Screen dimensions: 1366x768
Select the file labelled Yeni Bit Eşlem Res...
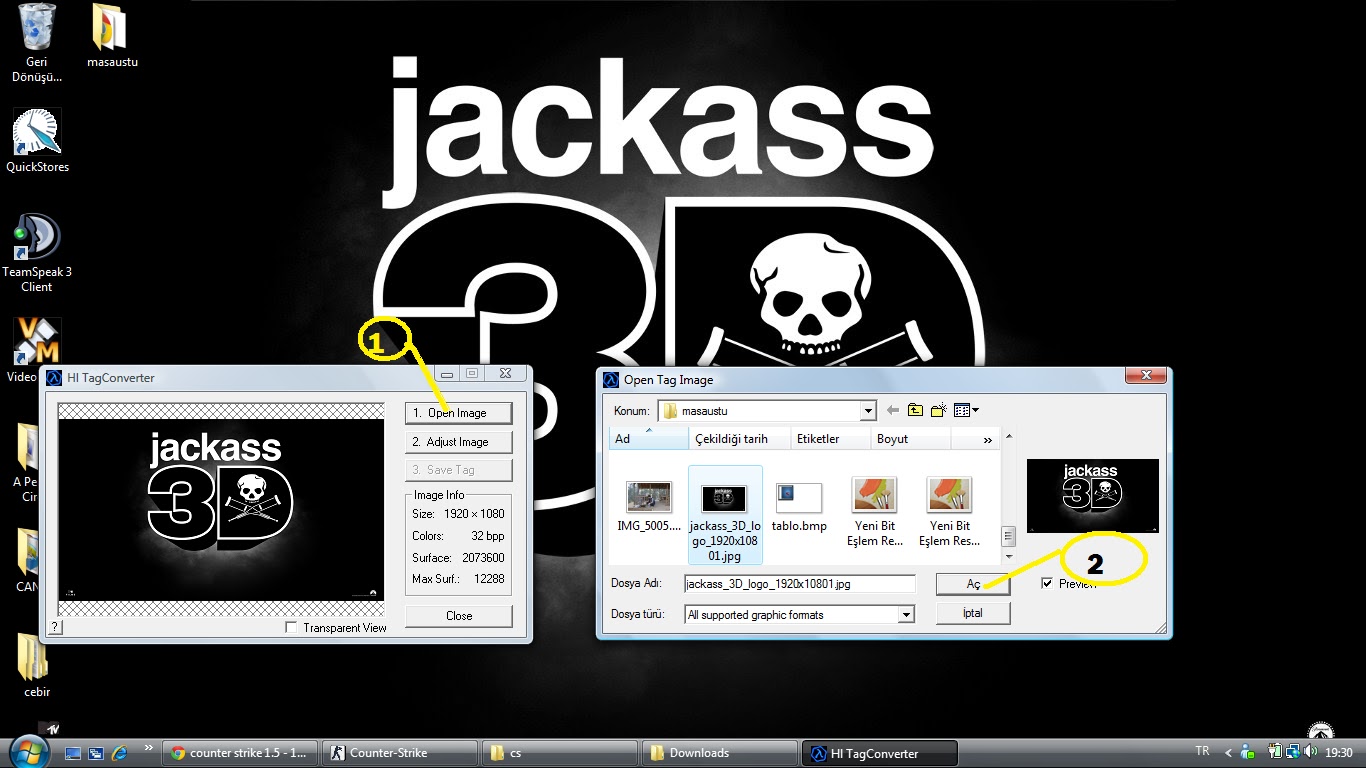coord(949,512)
